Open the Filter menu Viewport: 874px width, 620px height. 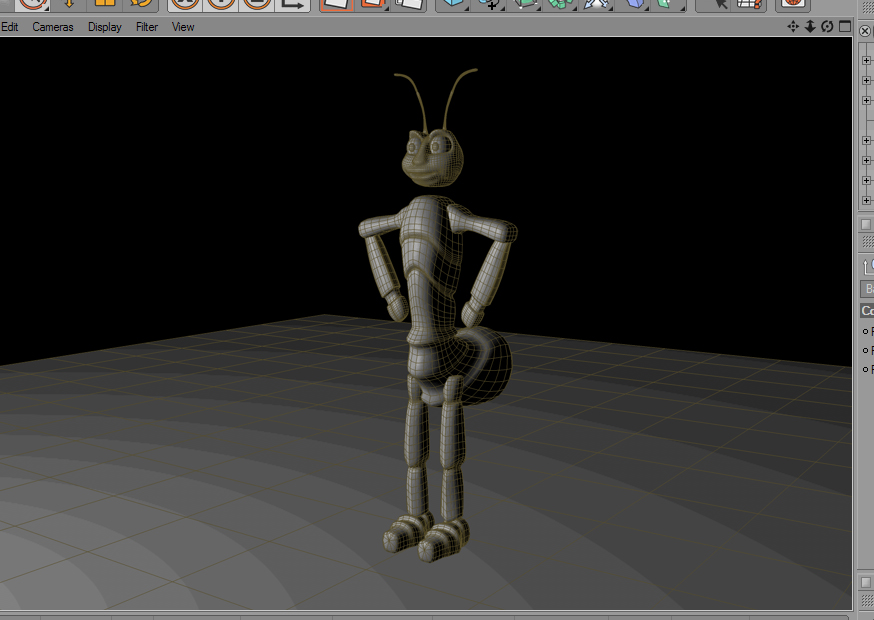pyautogui.click(x=147, y=27)
